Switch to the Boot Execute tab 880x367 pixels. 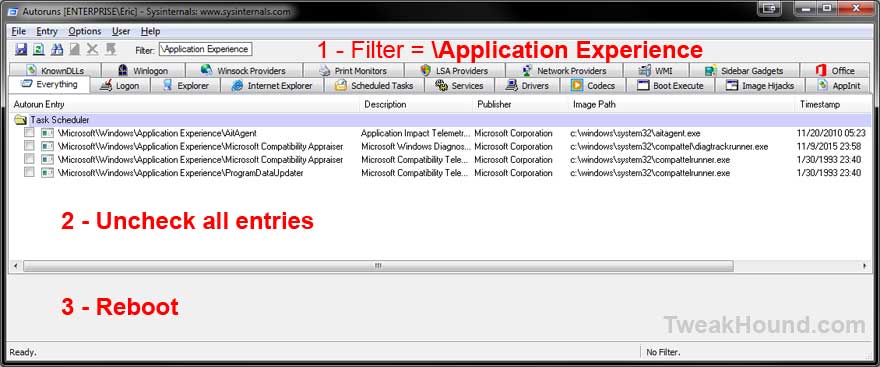[x=670, y=86]
